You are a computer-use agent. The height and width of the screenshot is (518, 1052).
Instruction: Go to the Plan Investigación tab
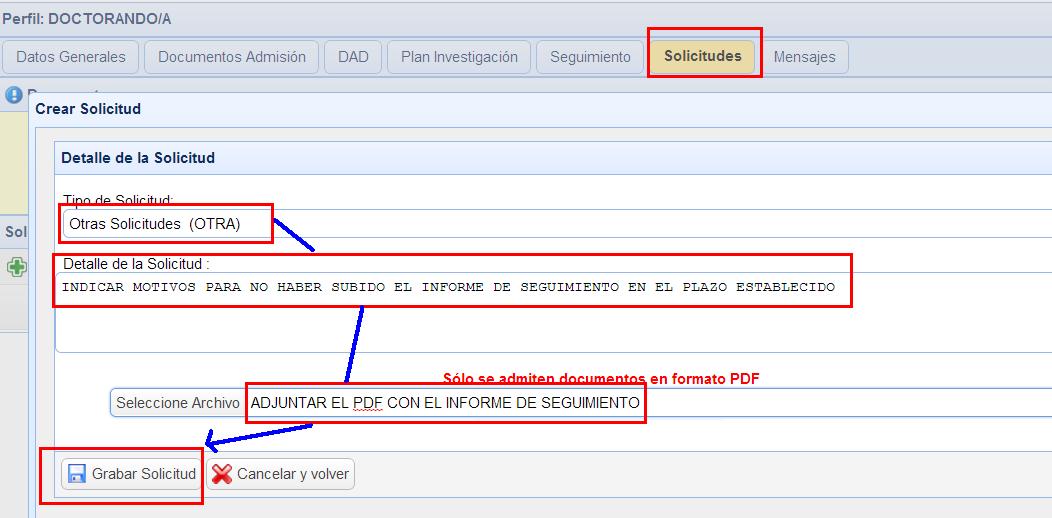[459, 57]
